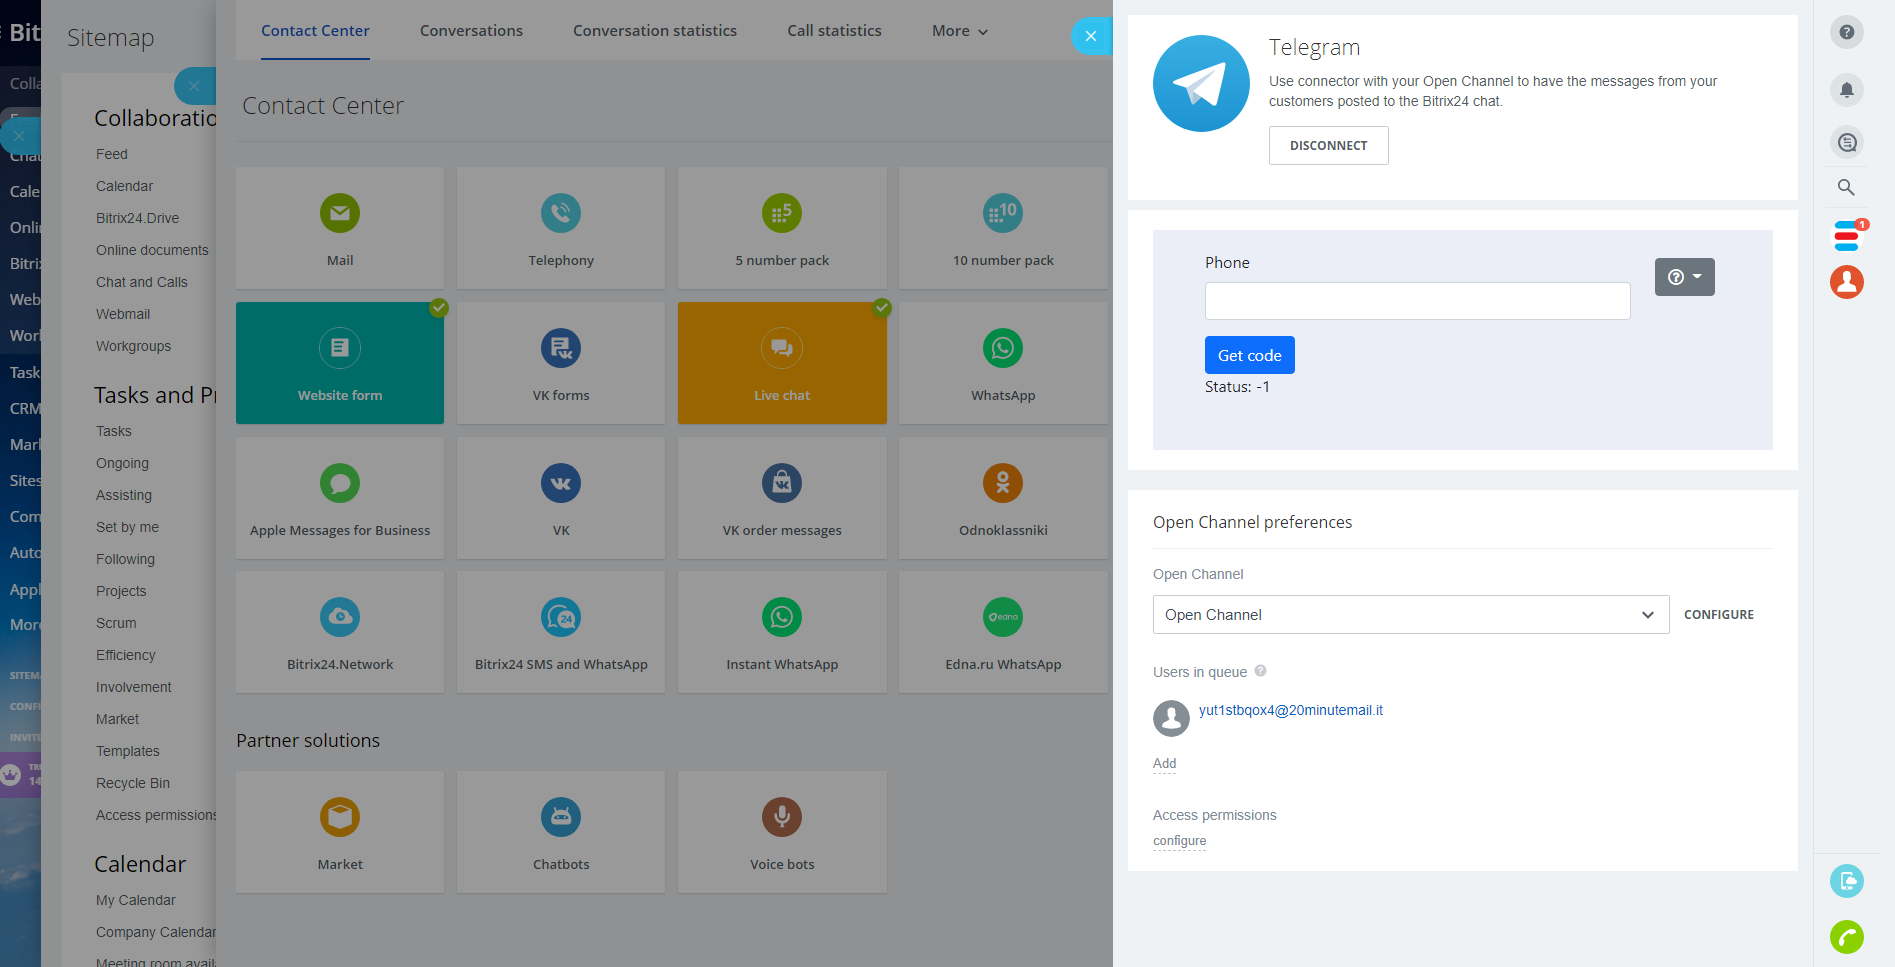The width and height of the screenshot is (1895, 967).
Task: Open the Voice bots partner solution
Action: pyautogui.click(x=782, y=832)
